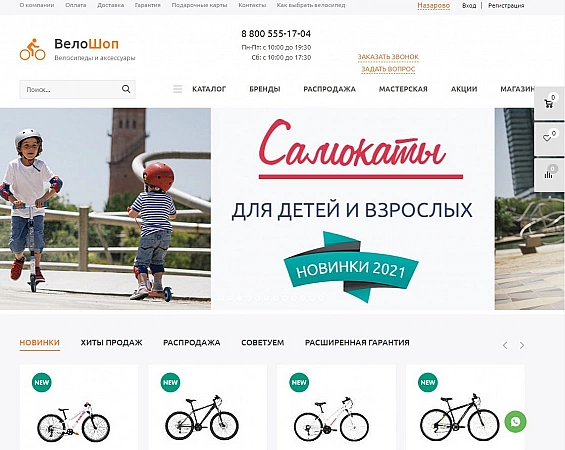Open the hamburger catalog menu icon
This screenshot has width=565, height=450.
point(178,89)
